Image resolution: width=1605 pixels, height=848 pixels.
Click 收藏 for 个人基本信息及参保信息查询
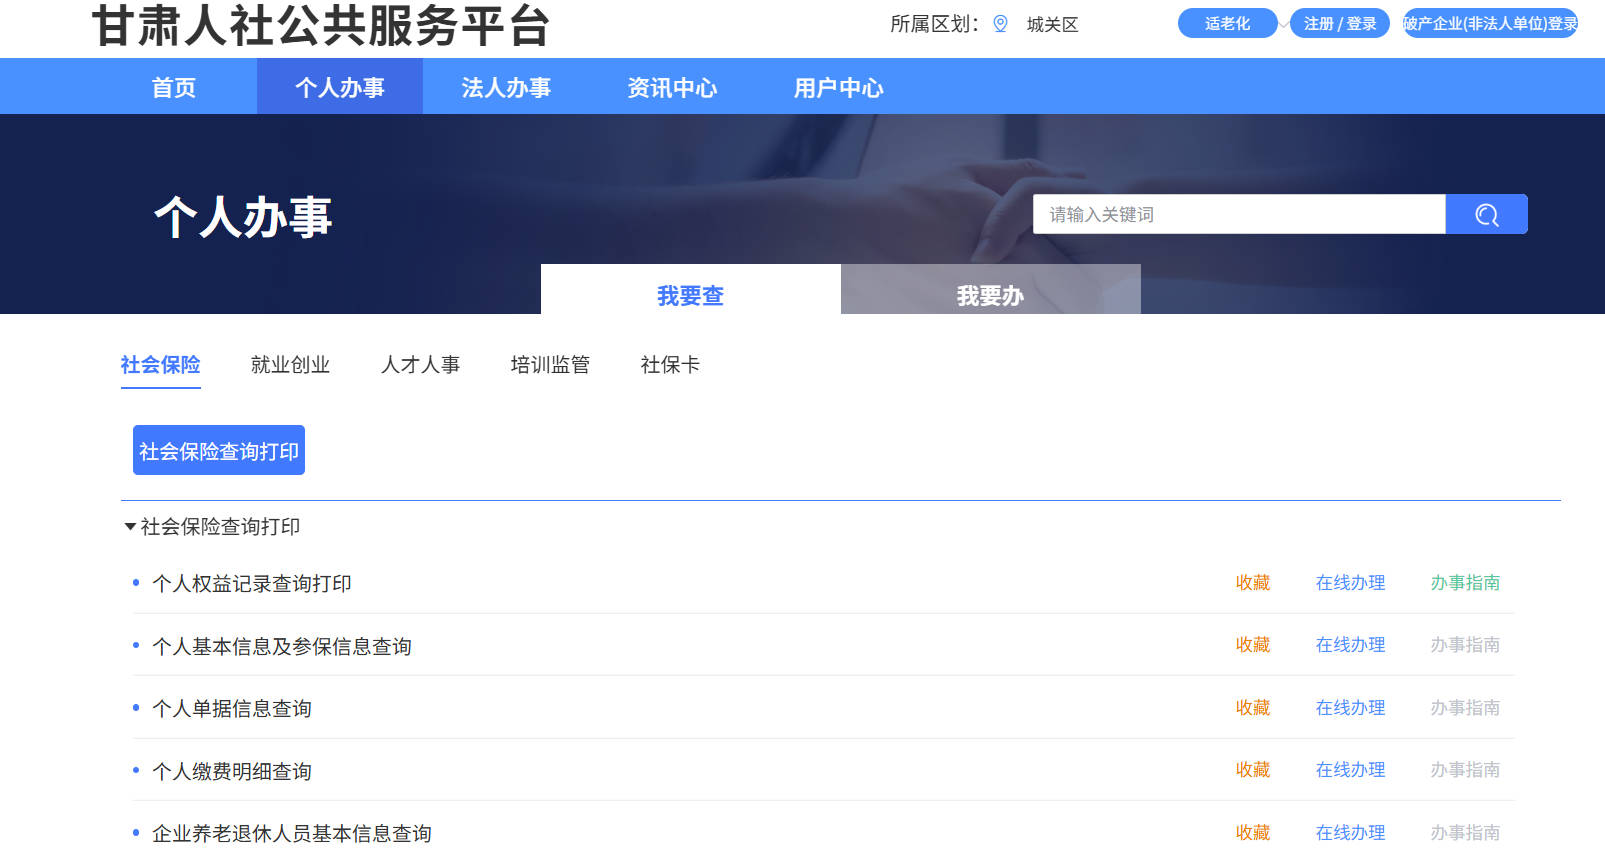(x=1253, y=645)
